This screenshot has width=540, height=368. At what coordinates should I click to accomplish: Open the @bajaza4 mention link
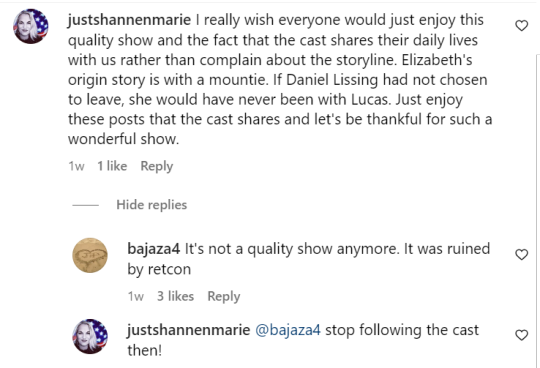pos(288,330)
